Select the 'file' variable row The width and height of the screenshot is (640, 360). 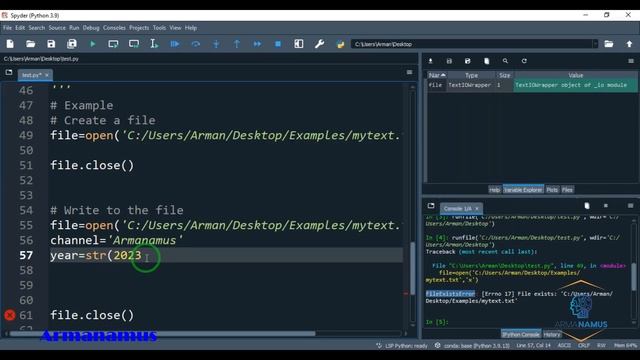pos(532,85)
